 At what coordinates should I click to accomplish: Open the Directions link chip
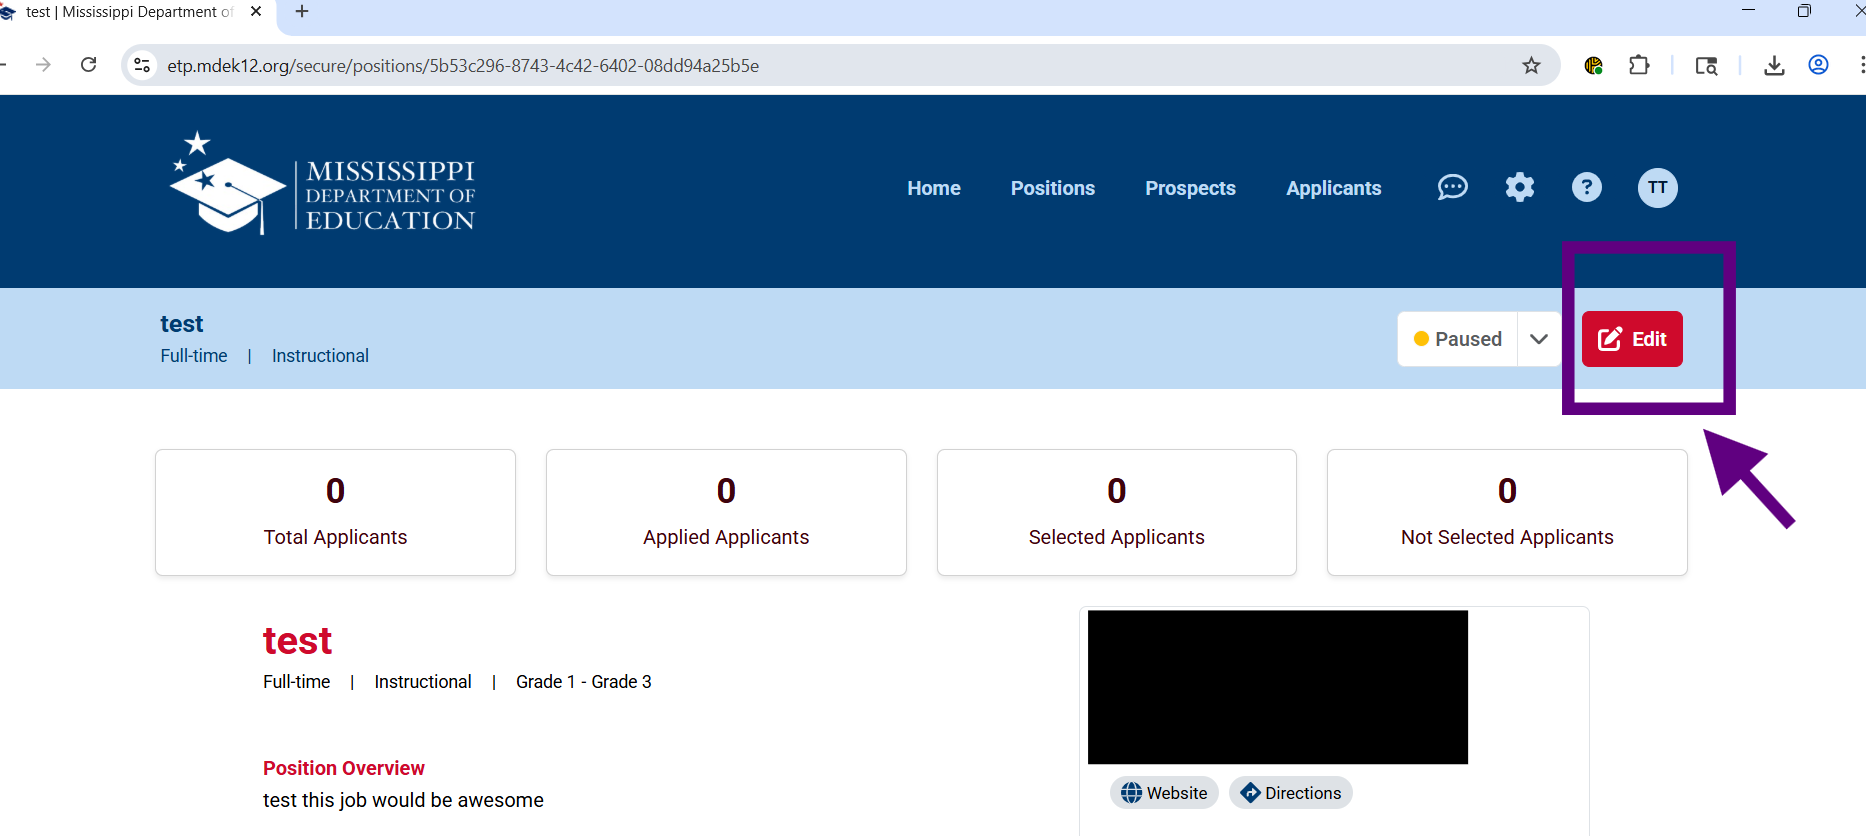pos(1291,793)
